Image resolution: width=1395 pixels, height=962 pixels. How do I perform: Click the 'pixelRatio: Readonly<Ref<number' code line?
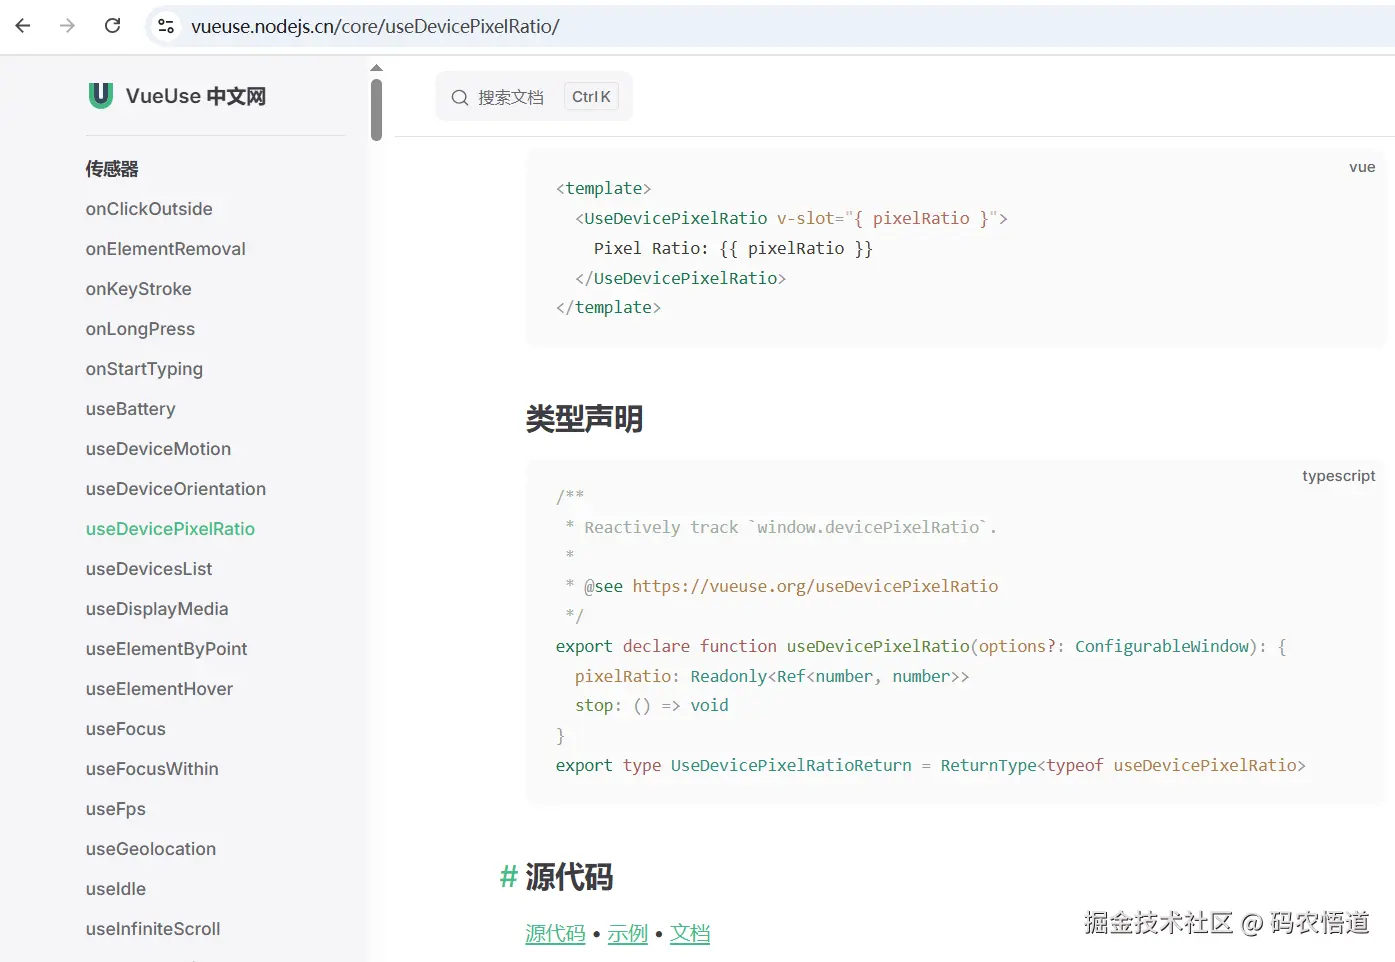(772, 676)
